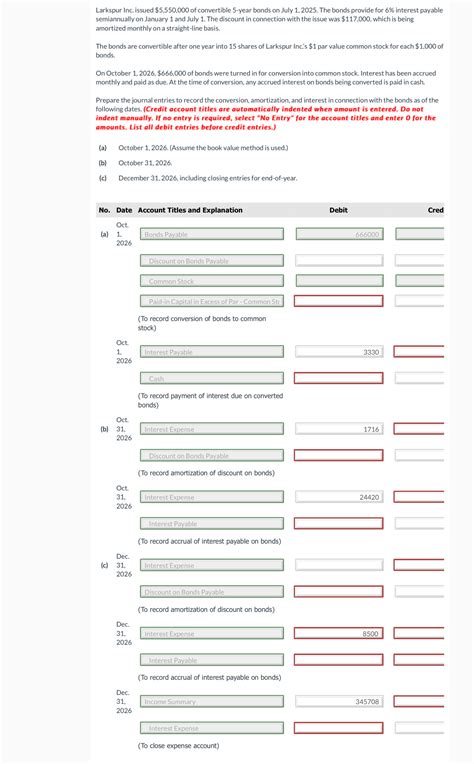Open Interest Payable dropdown in Oct. 31 accrual entry
This screenshot has height=764, width=474.
coord(212,524)
